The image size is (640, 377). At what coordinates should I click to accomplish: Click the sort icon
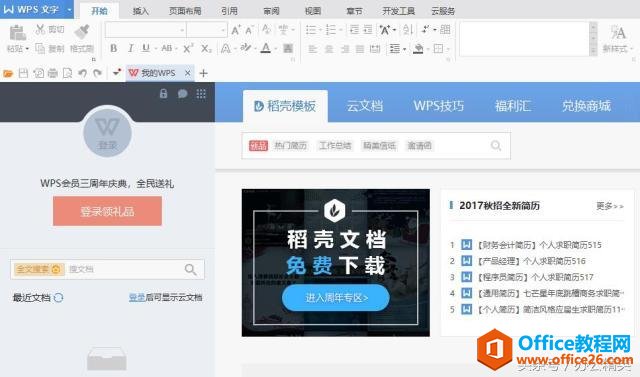tap(407, 29)
